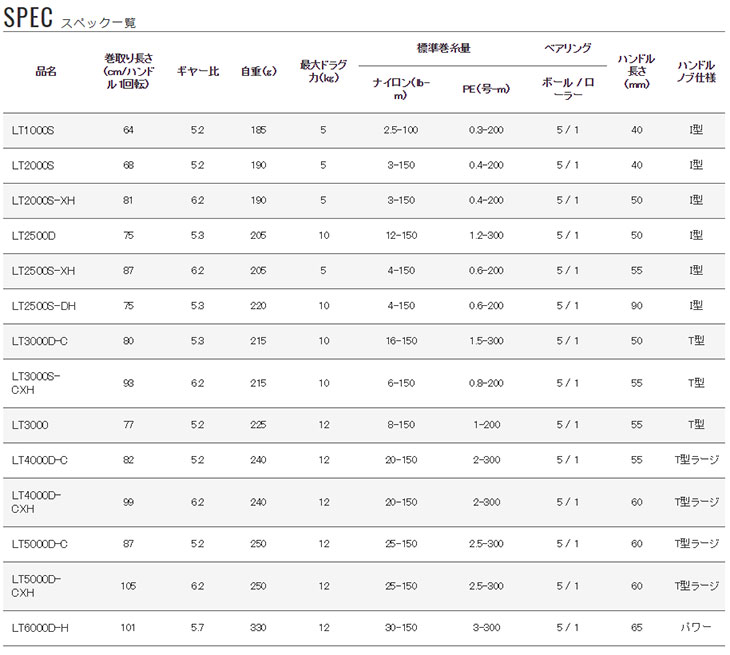Click the ベアリング header cell
This screenshot has height=655, width=730.
[x=566, y=48]
